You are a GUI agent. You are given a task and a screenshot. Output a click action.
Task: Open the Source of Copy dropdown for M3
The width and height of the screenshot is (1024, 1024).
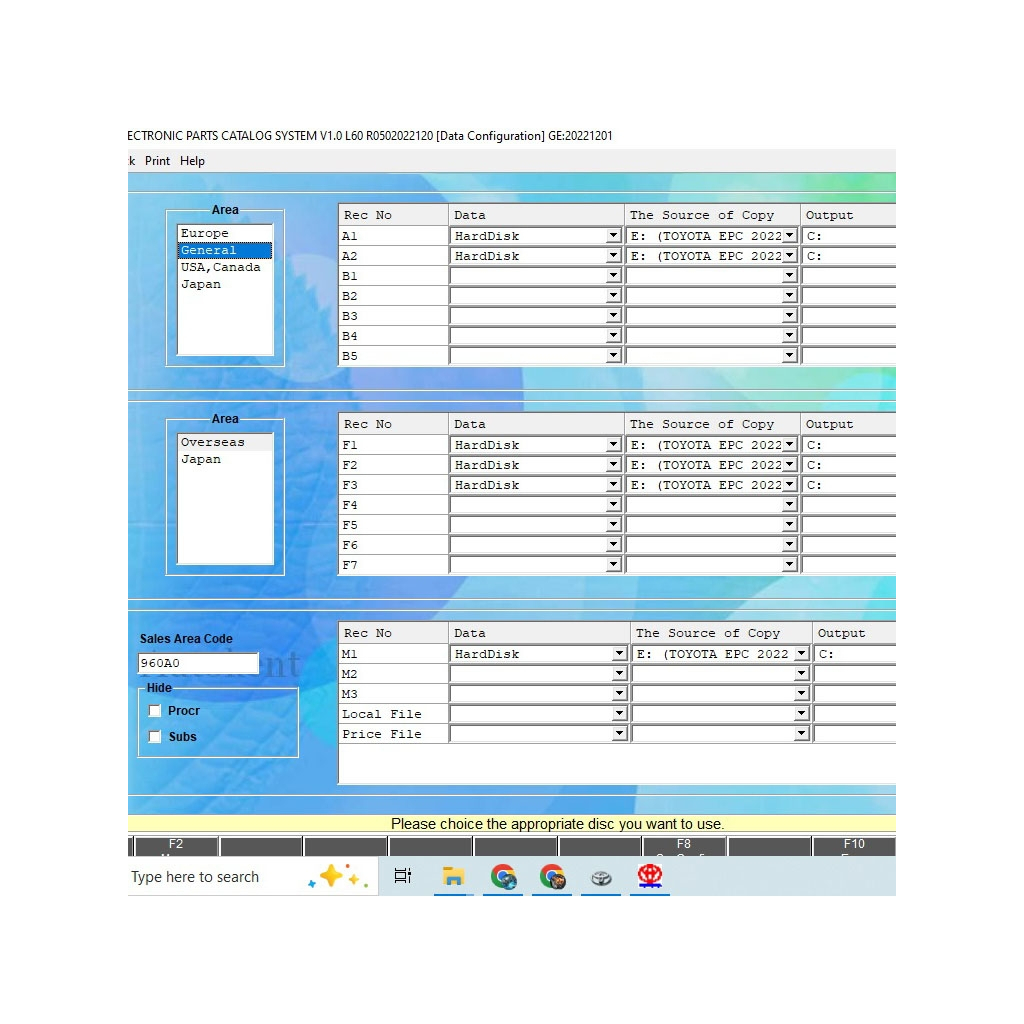[x=801, y=694]
